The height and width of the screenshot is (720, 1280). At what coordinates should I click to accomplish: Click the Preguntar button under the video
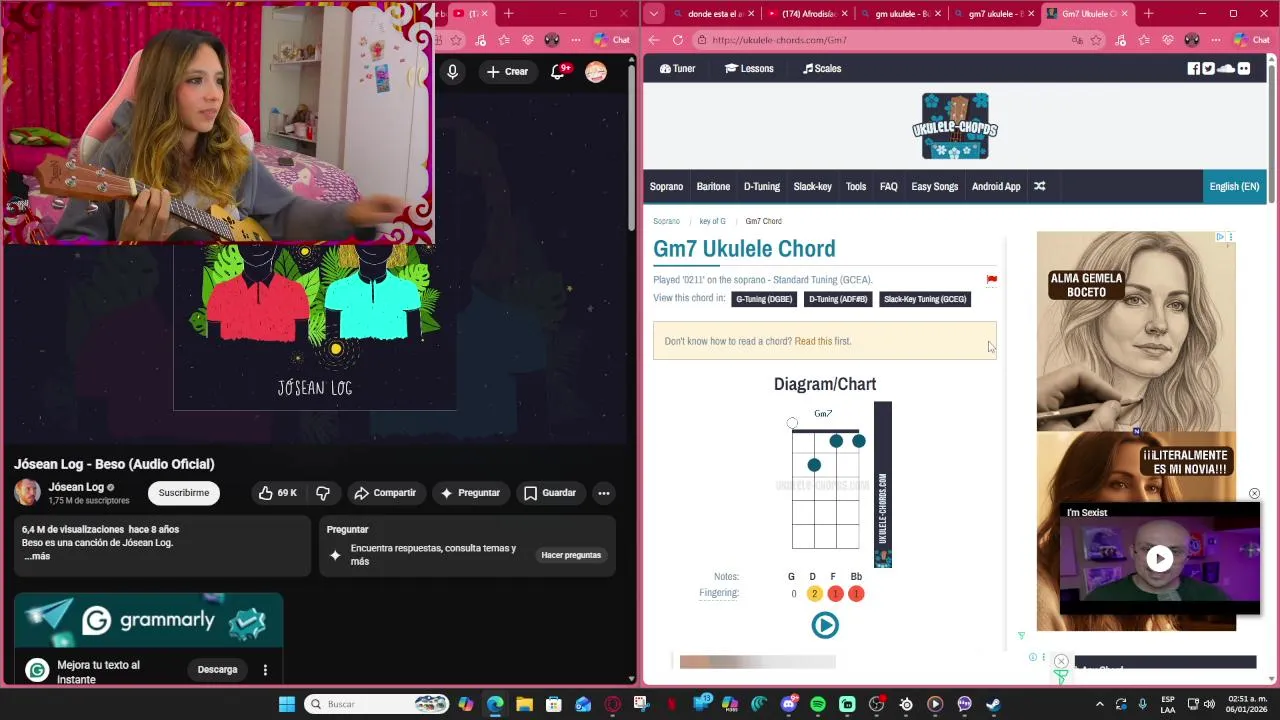click(x=471, y=493)
